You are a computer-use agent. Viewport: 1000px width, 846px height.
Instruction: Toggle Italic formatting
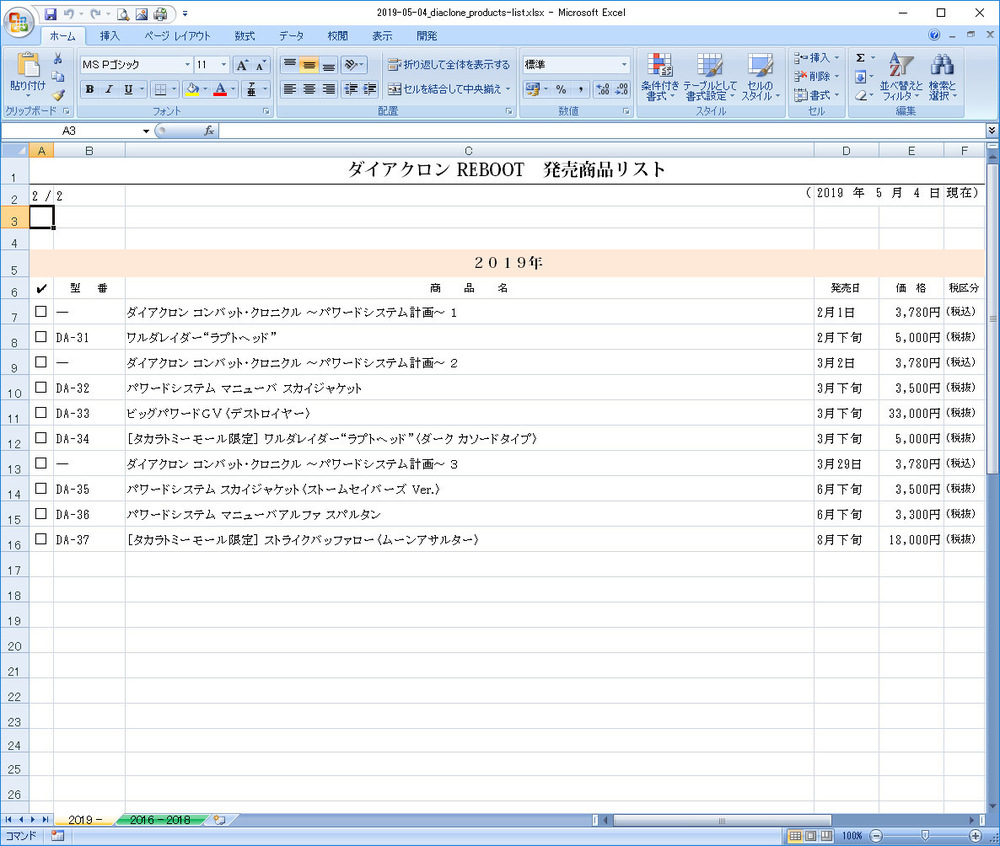(x=109, y=89)
